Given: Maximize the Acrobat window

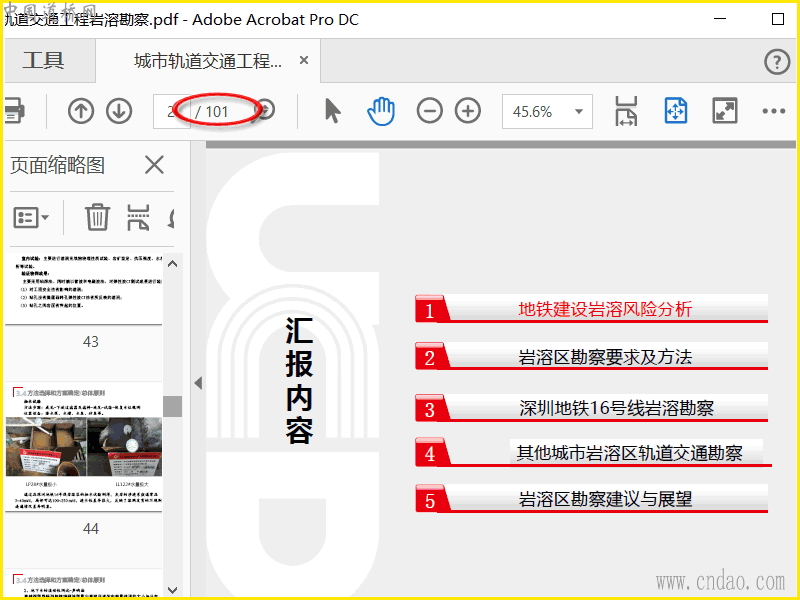Looking at the screenshot, I should point(778,19).
